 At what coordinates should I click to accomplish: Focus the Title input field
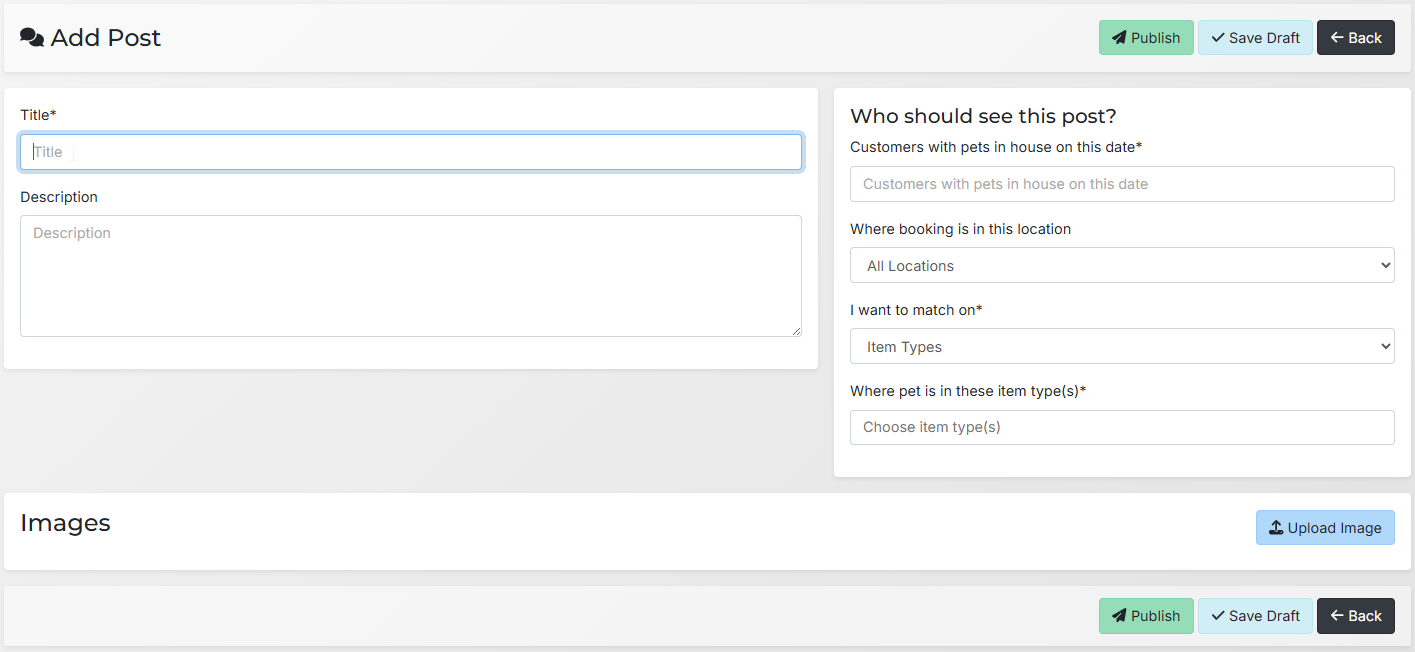pos(411,152)
